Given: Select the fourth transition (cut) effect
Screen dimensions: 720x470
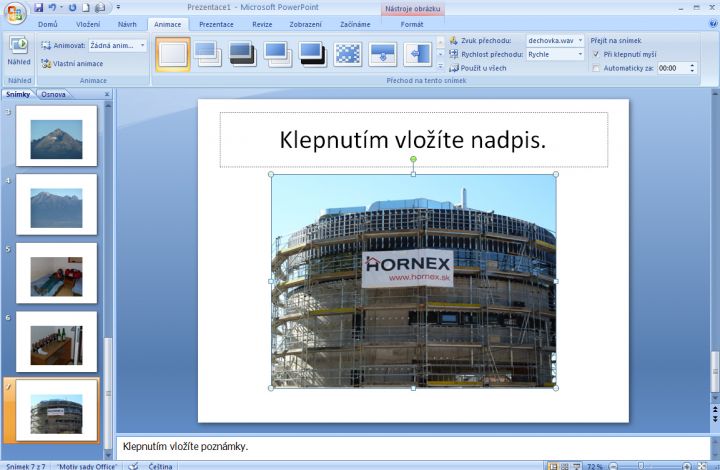Looking at the screenshot, I should pos(277,54).
